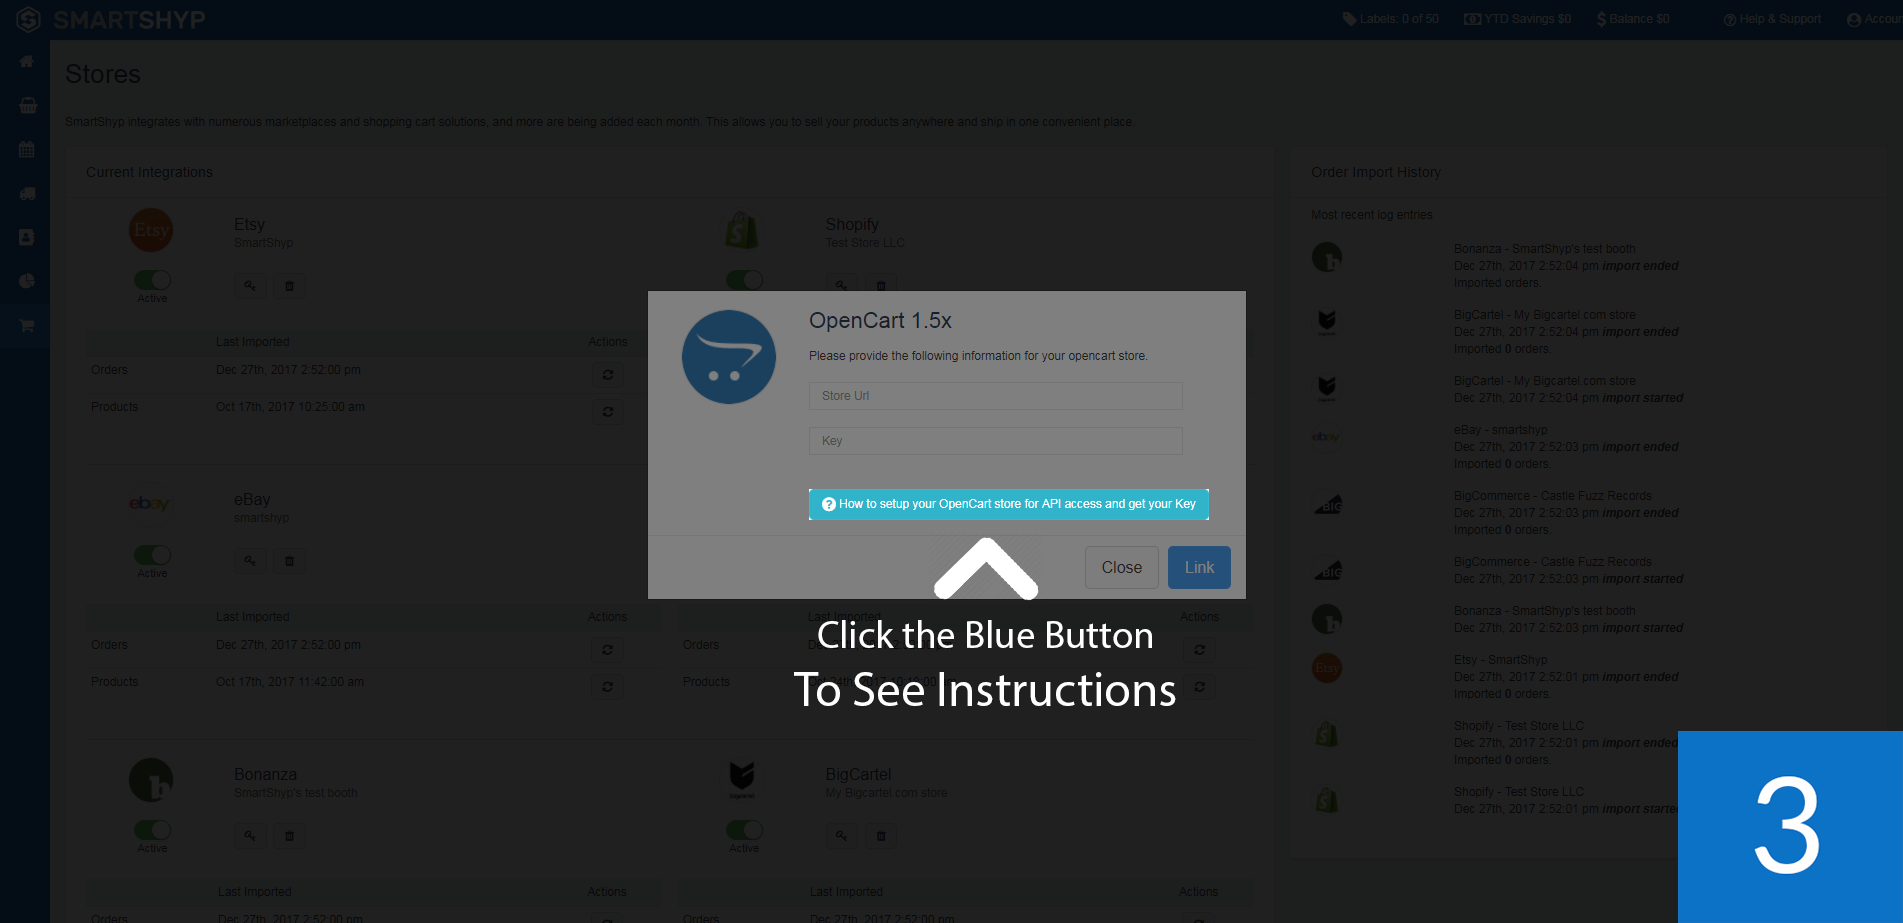Image resolution: width=1903 pixels, height=923 pixels.
Task: Click the OpenCart logo in dialog
Action: (729, 357)
